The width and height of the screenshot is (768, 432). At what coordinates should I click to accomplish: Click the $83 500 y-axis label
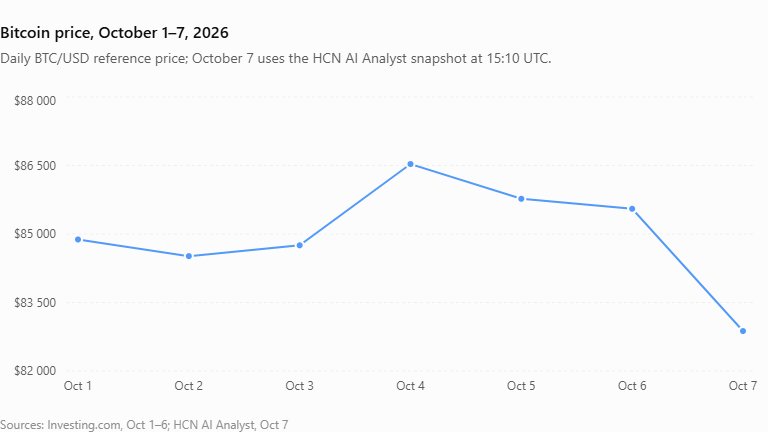click(35, 303)
